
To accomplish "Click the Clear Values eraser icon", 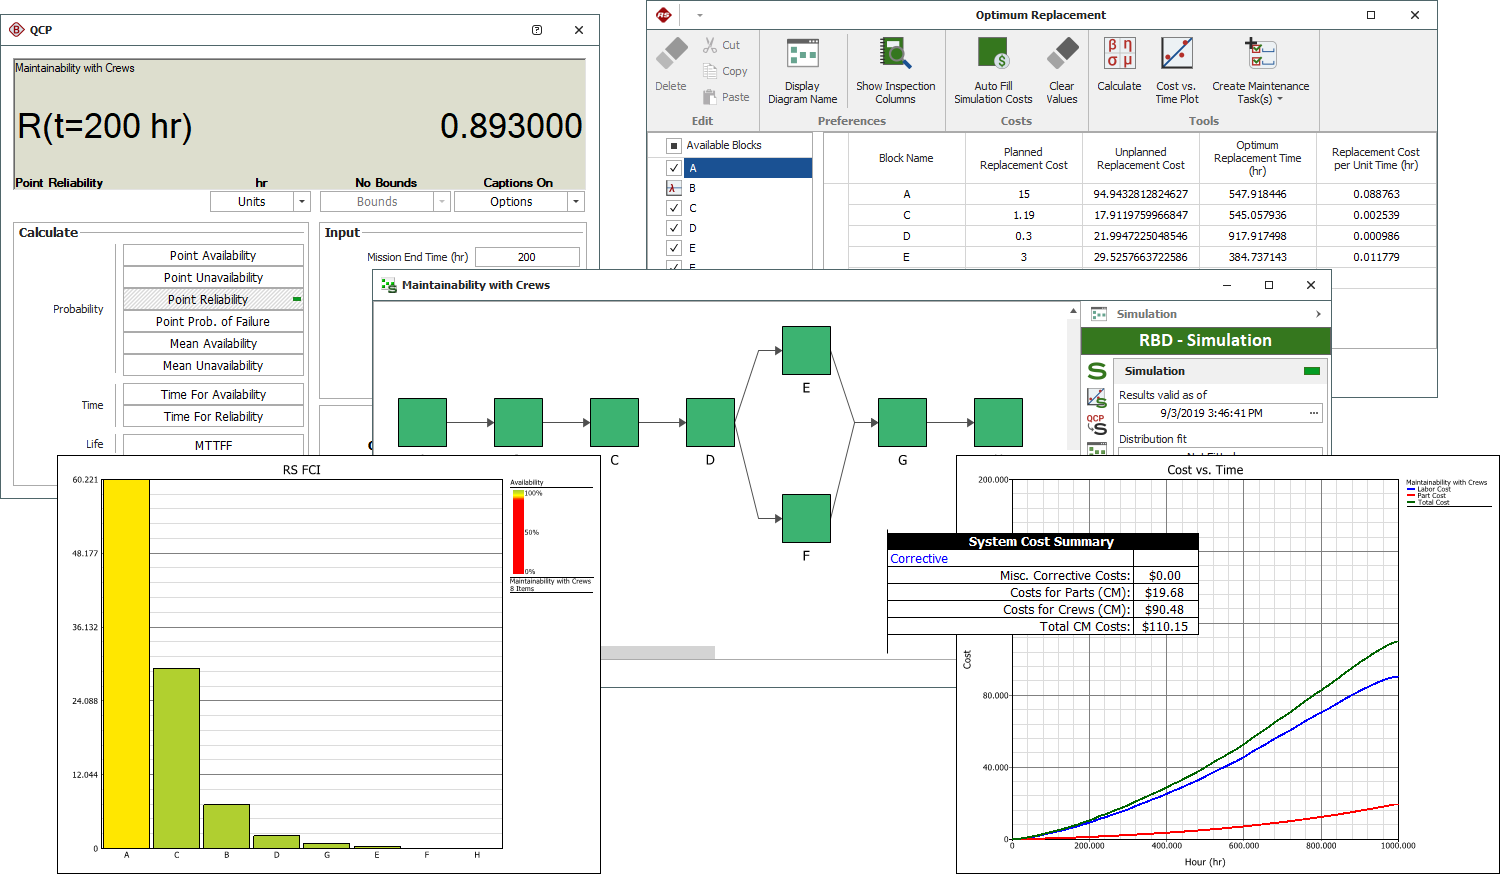I will click(1062, 54).
